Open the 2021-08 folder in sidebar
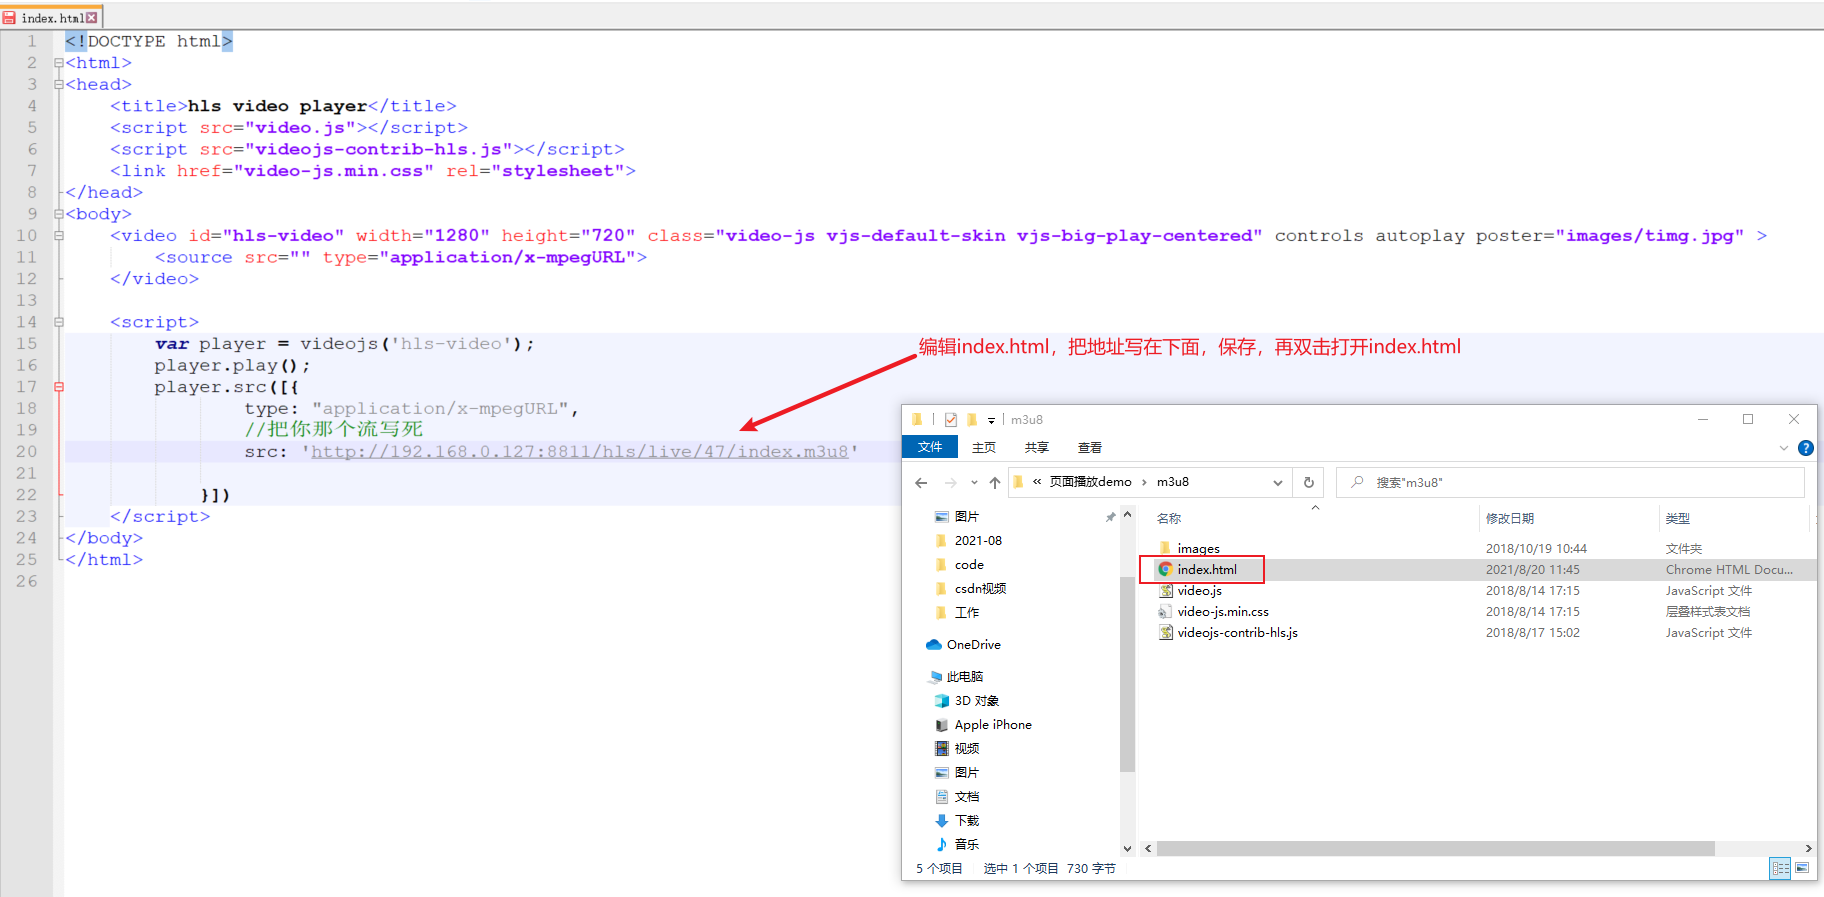The image size is (1824, 897). coord(977,540)
